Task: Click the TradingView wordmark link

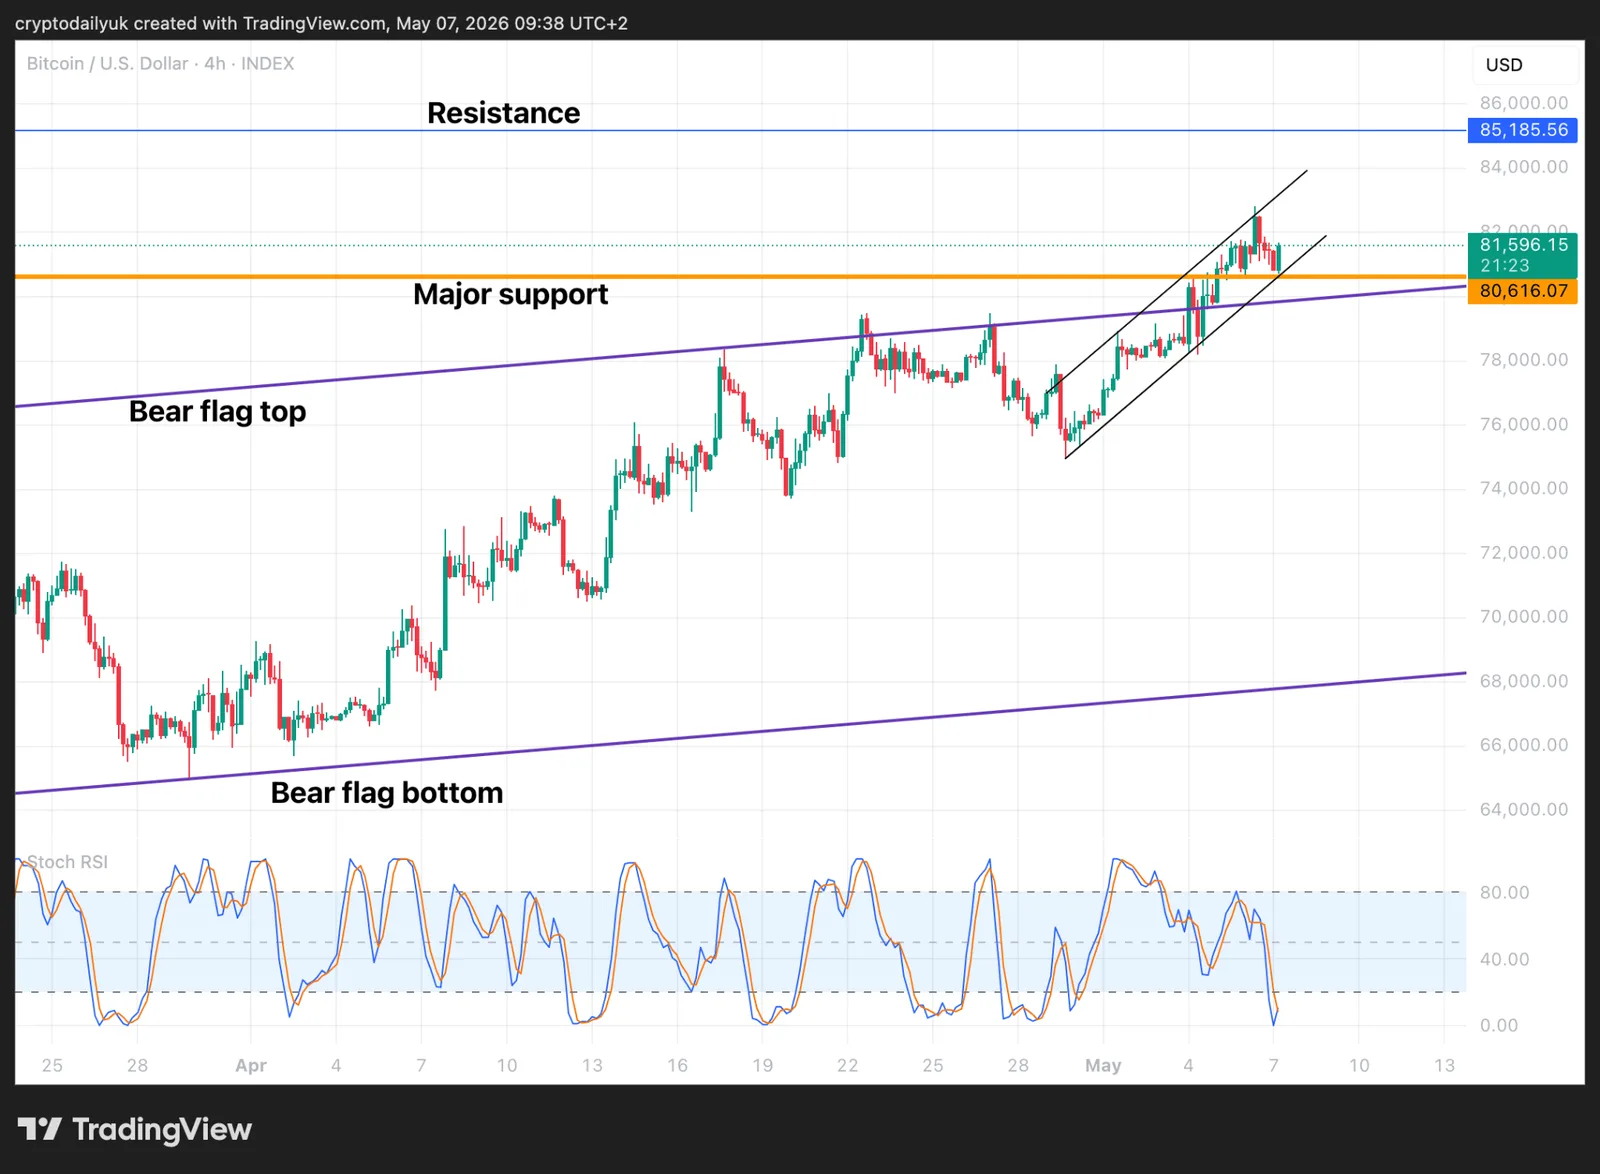Action: [162, 1130]
